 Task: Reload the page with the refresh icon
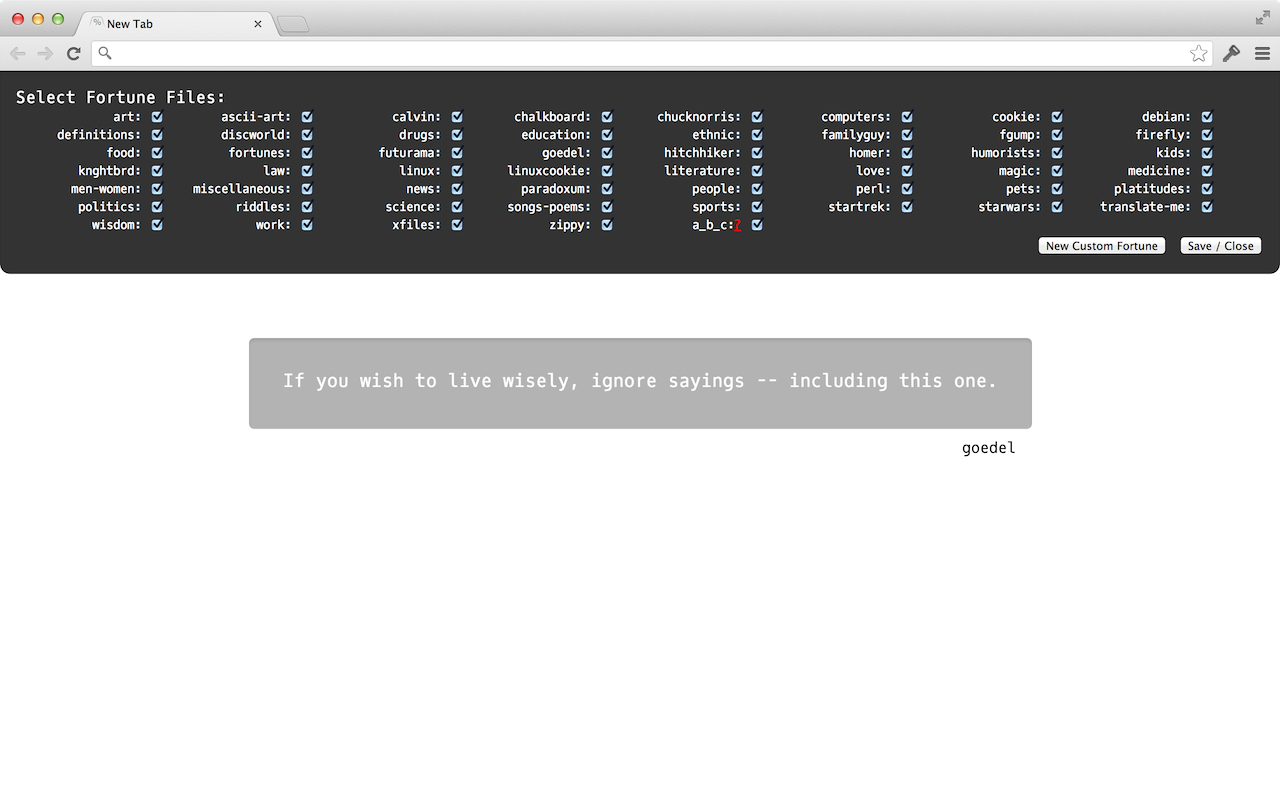tap(73, 54)
